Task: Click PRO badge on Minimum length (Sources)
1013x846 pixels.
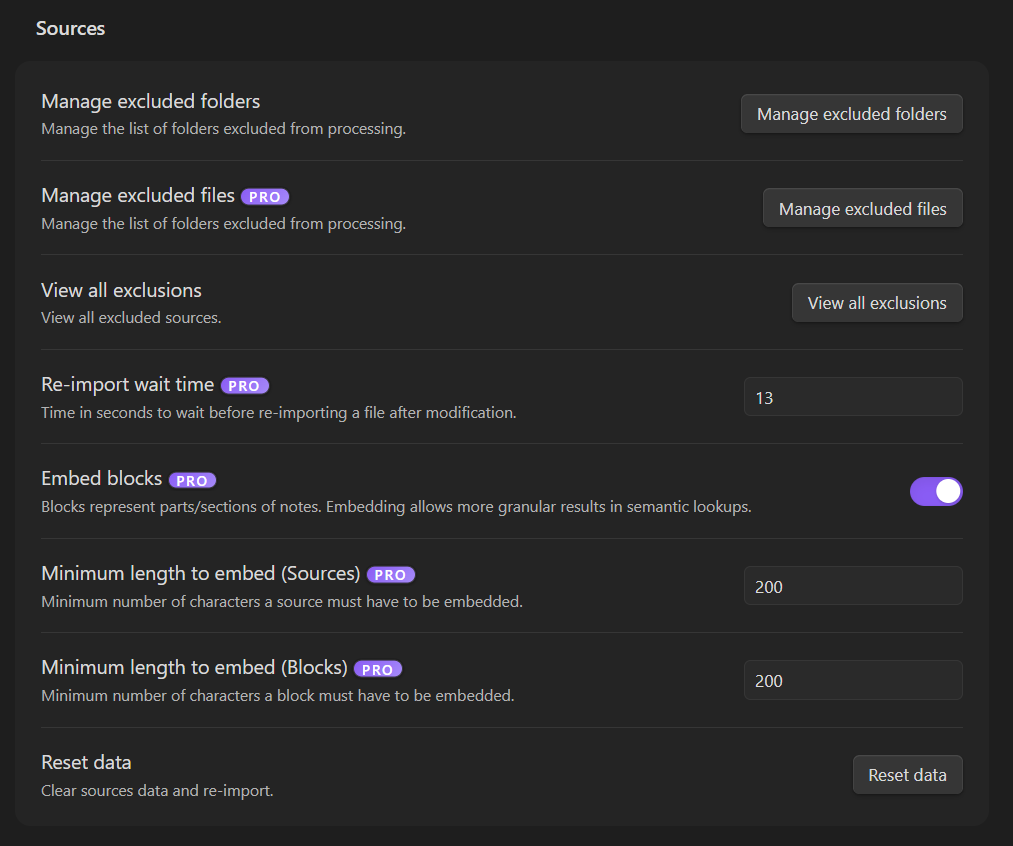Action: click(390, 575)
